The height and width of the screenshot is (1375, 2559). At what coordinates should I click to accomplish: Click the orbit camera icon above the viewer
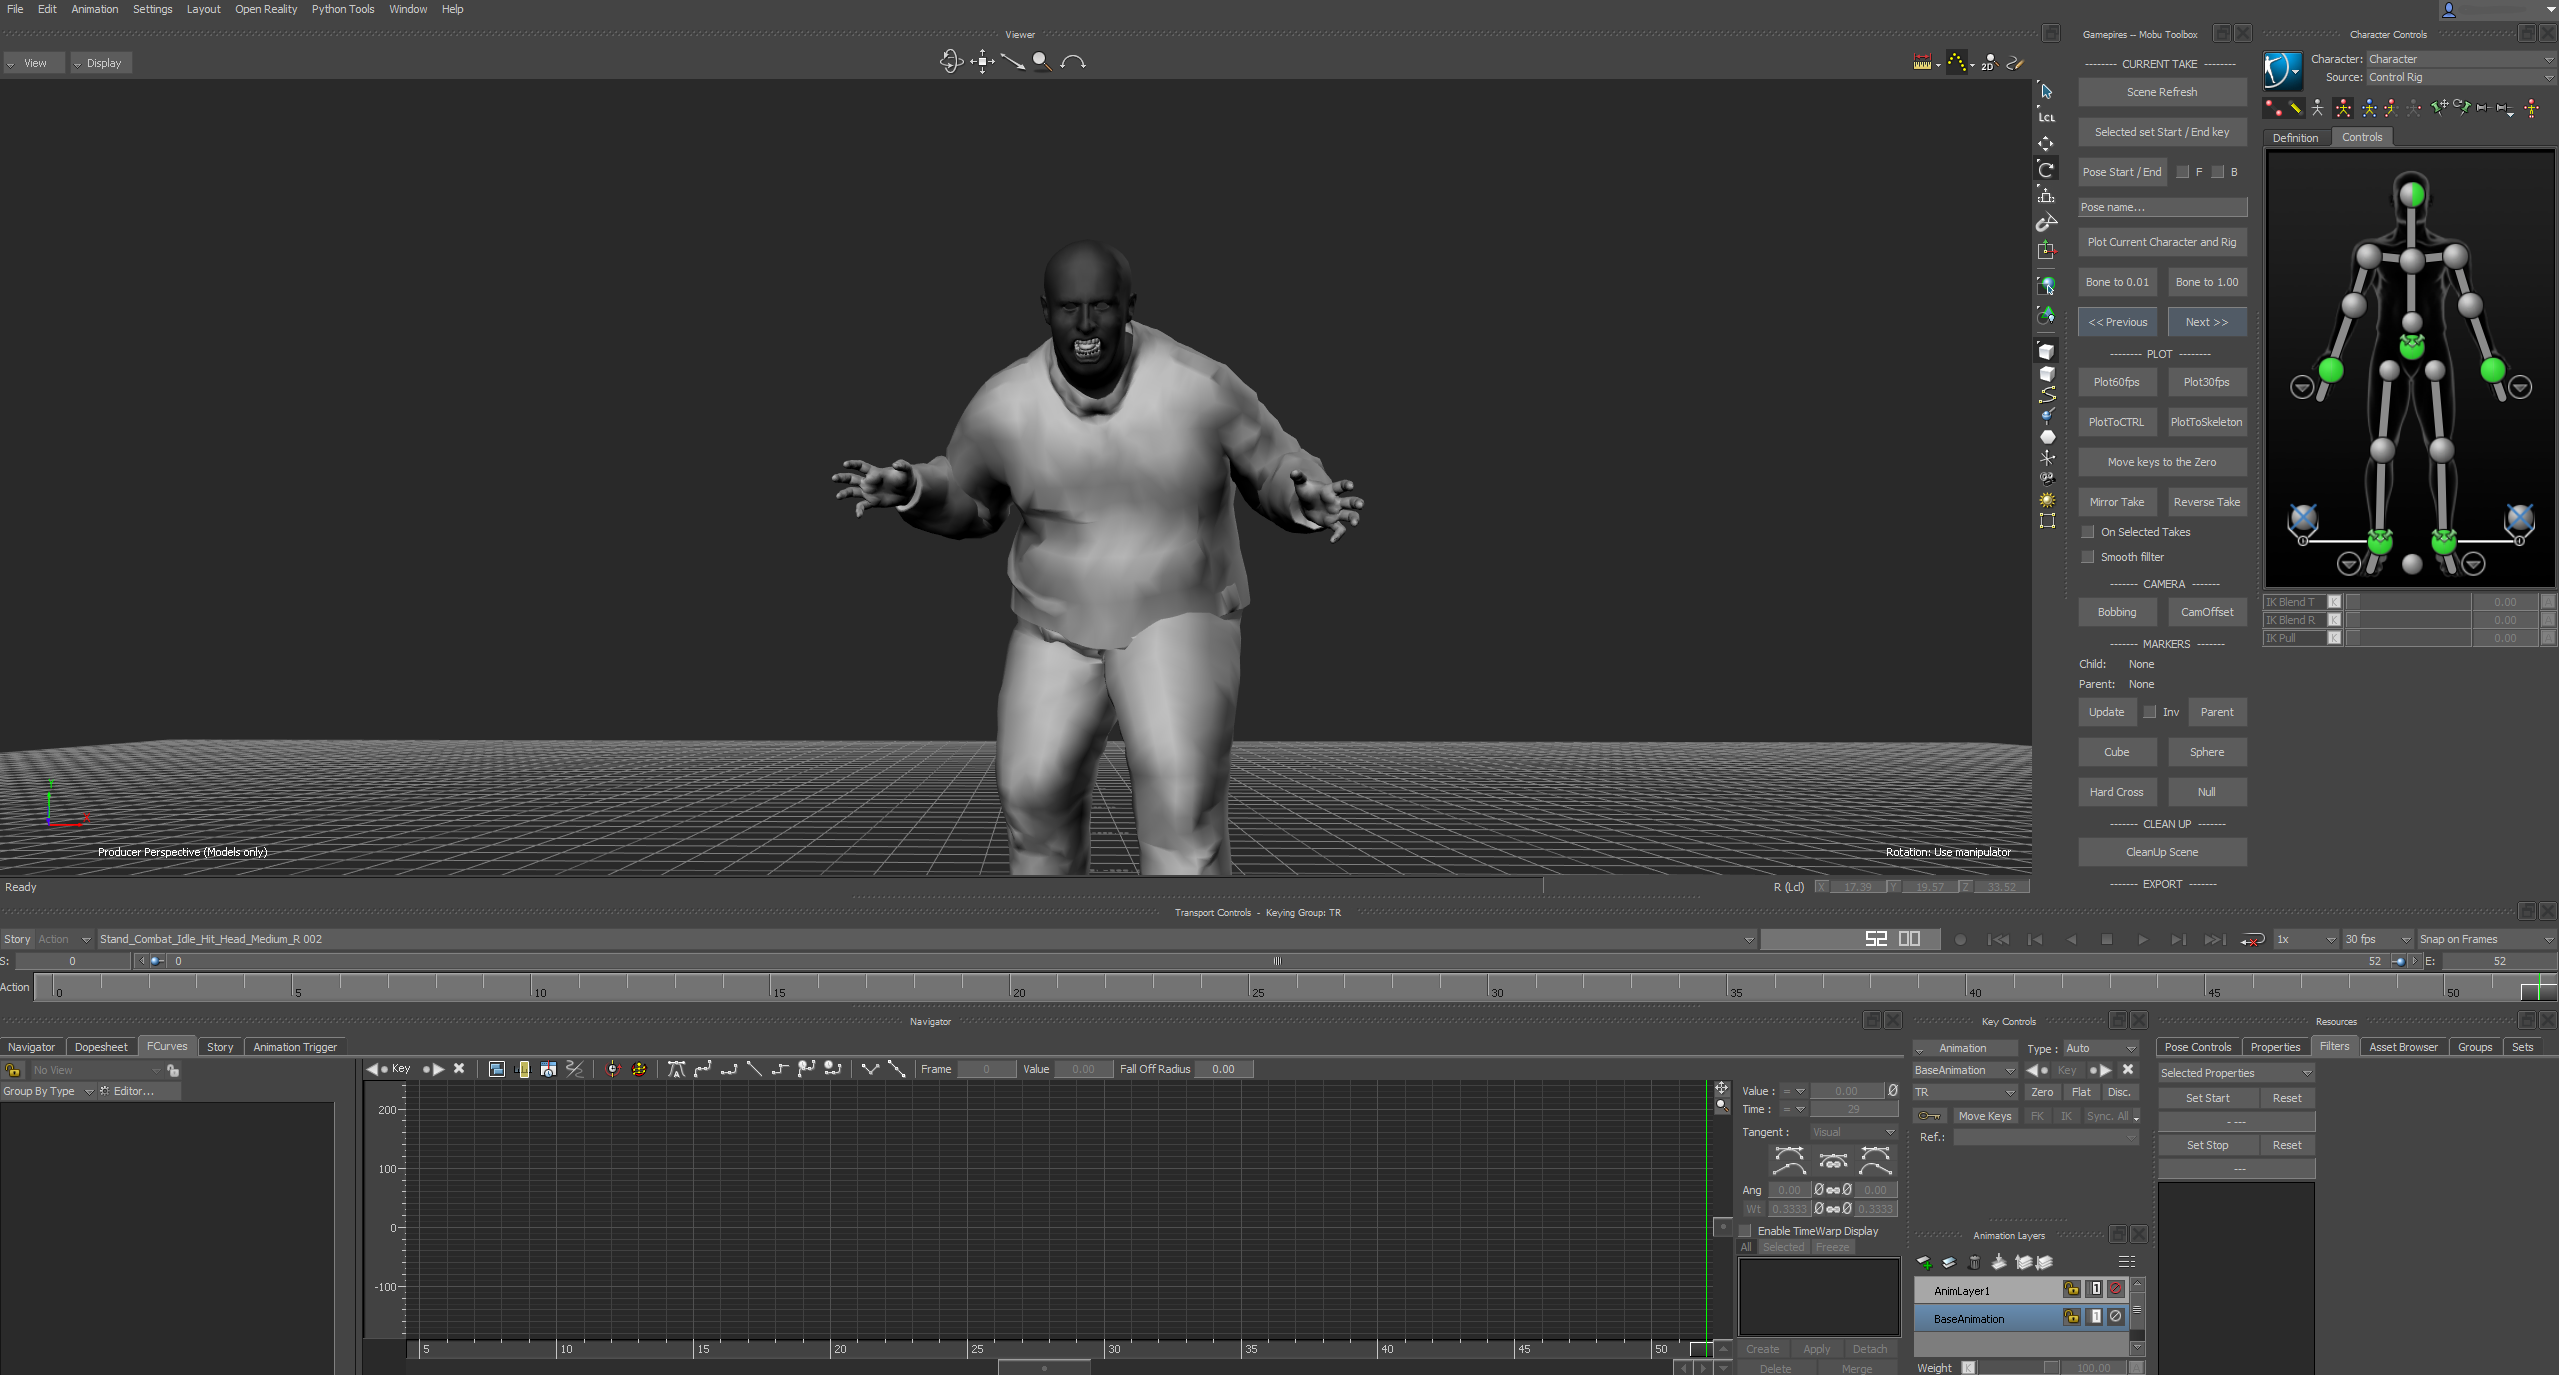(950, 62)
